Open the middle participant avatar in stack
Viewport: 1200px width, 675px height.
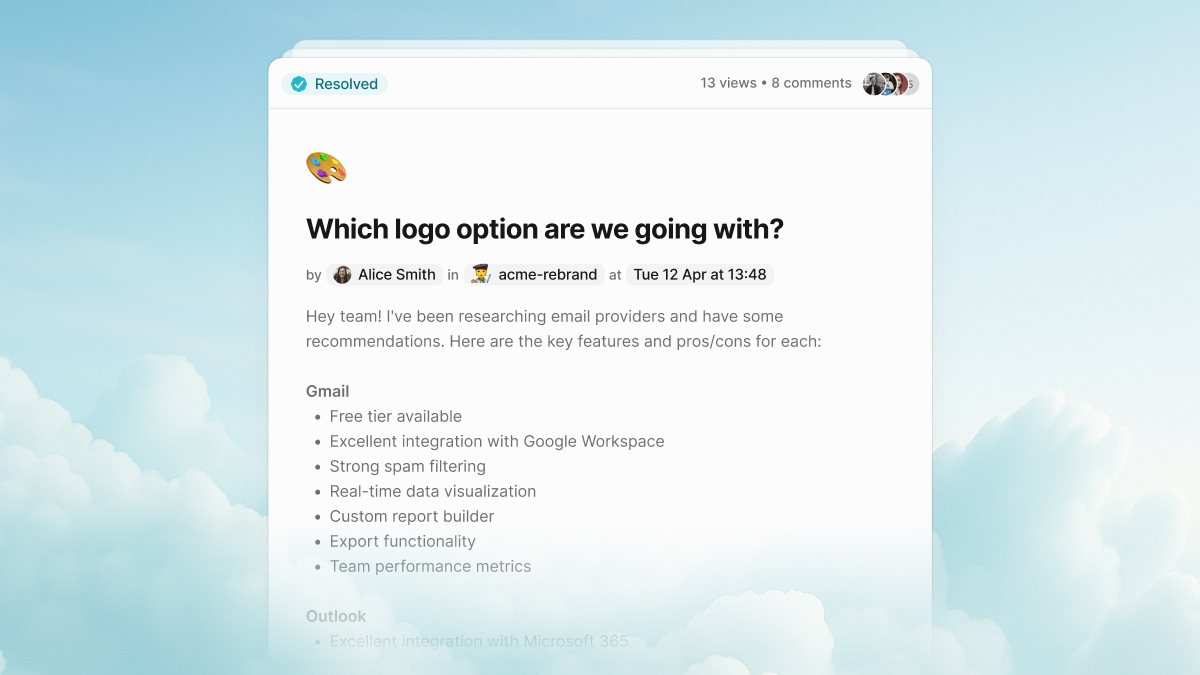889,84
